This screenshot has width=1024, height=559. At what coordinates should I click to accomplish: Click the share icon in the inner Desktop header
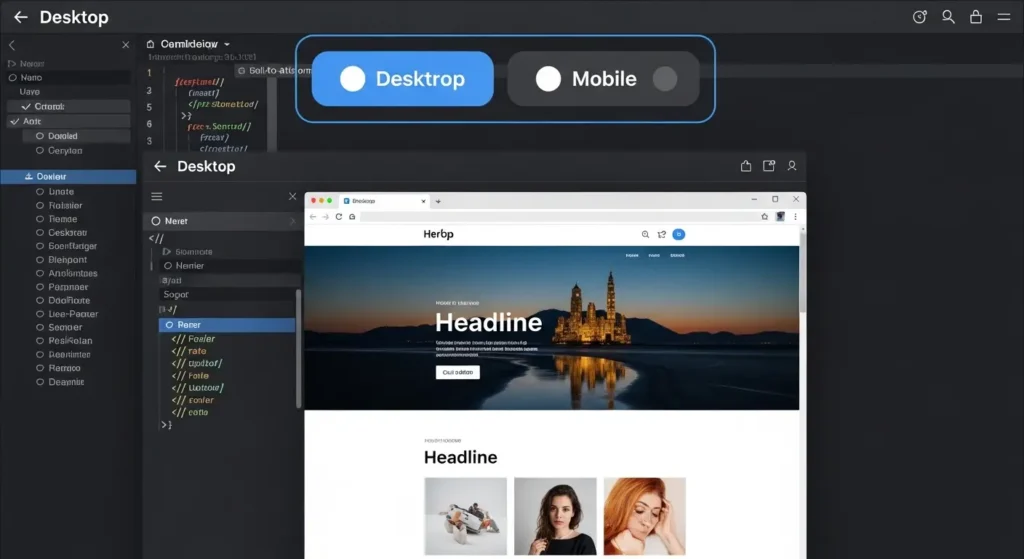click(x=745, y=166)
